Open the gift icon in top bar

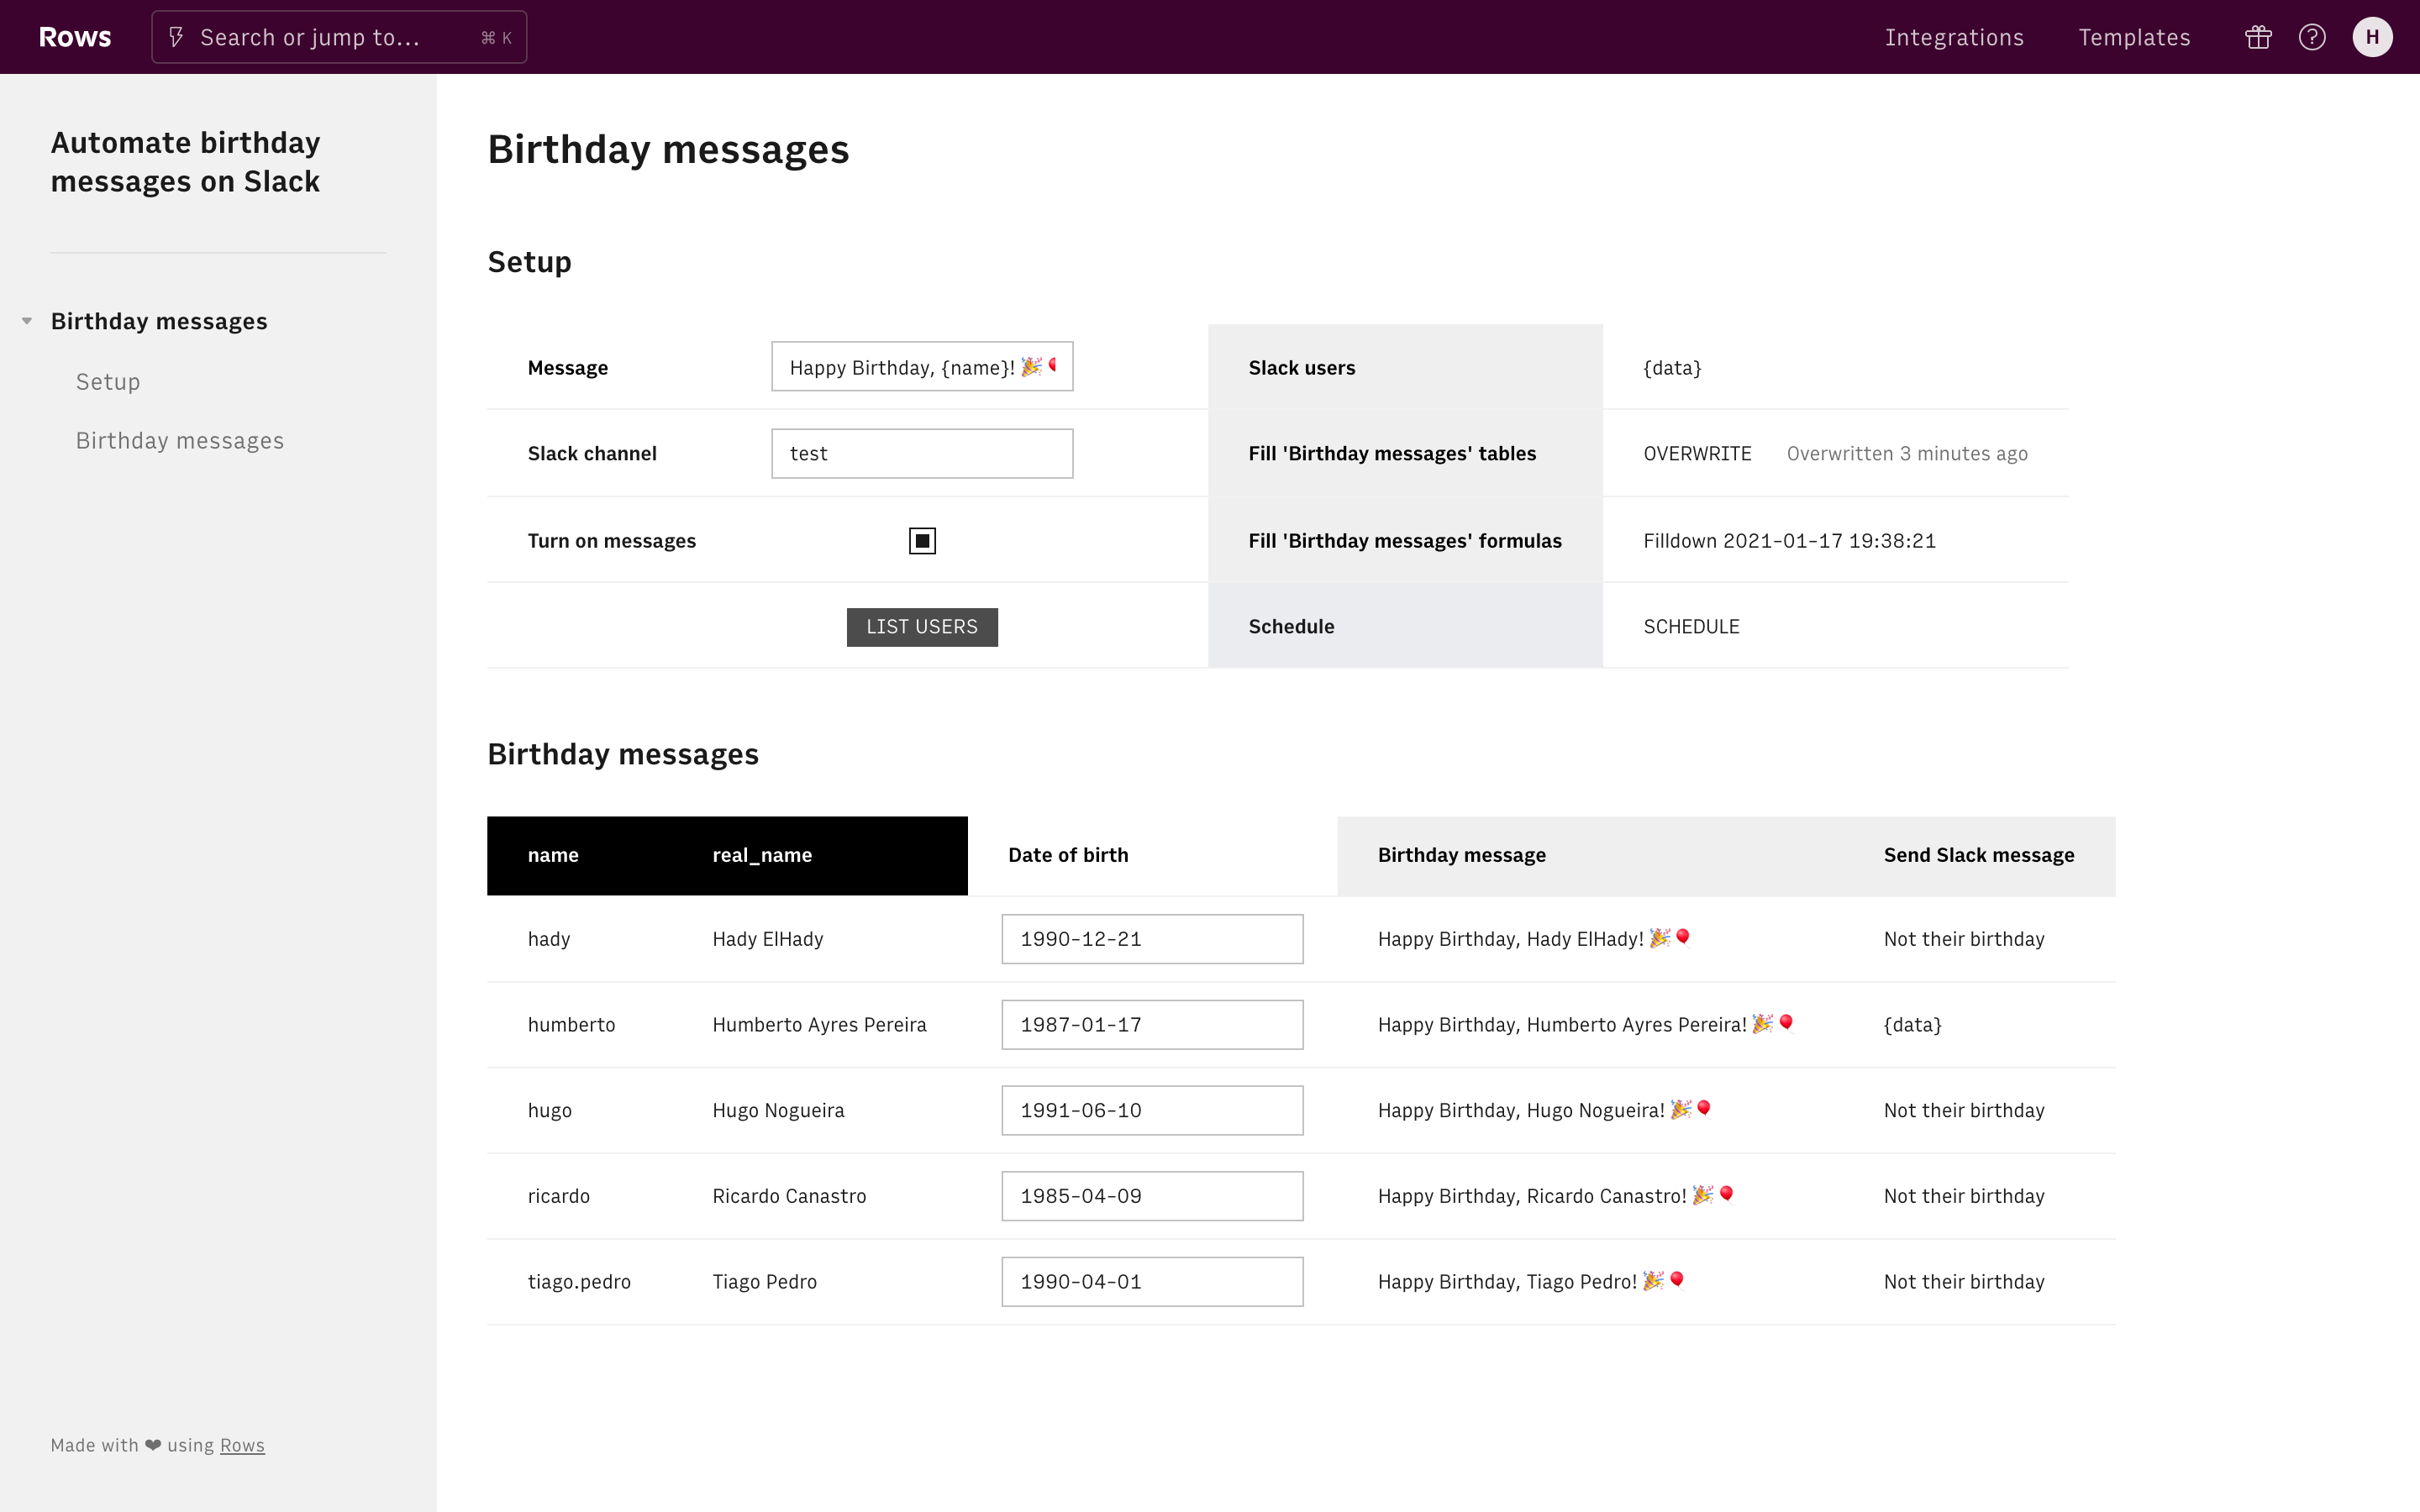[2258, 37]
